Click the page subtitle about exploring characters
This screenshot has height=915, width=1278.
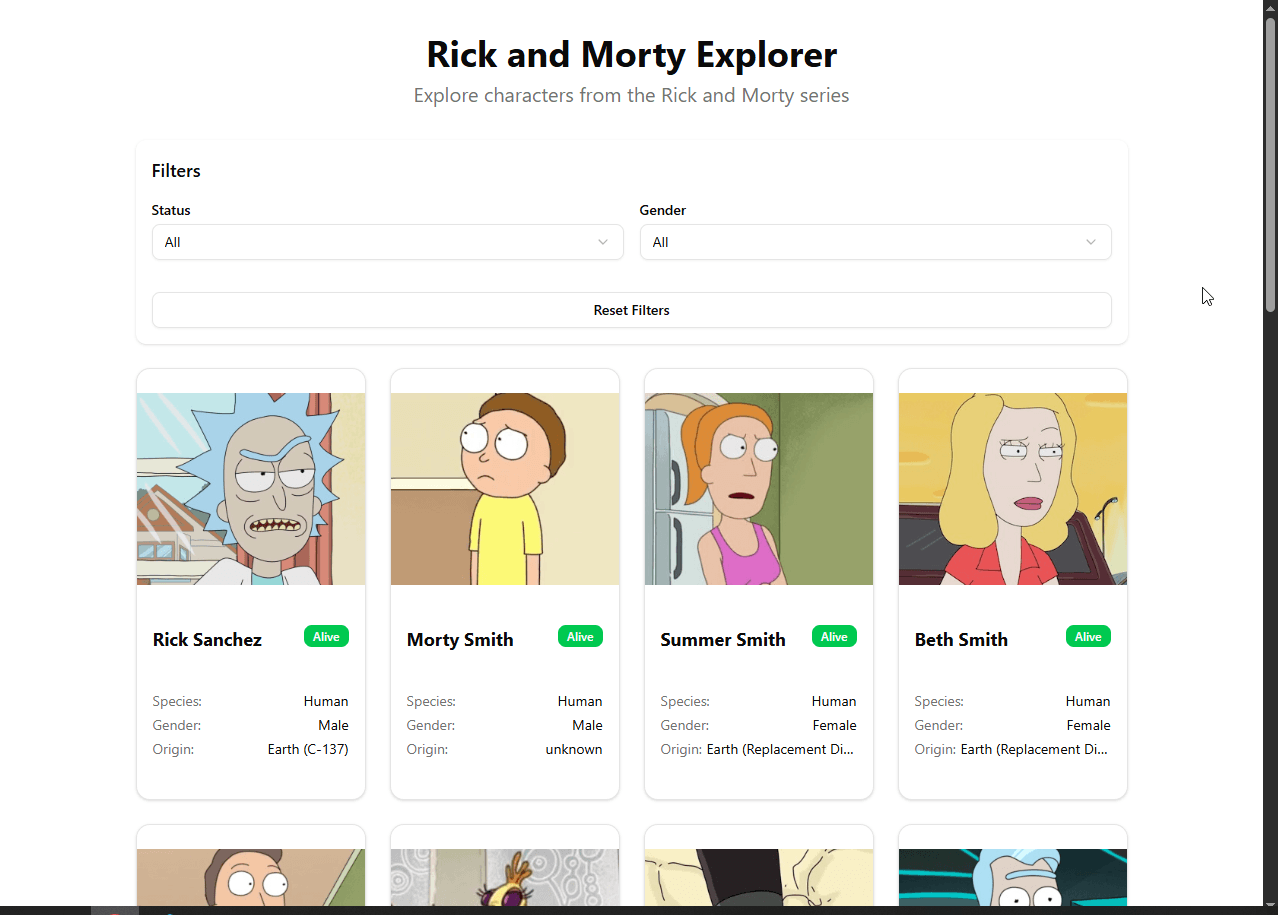click(631, 96)
